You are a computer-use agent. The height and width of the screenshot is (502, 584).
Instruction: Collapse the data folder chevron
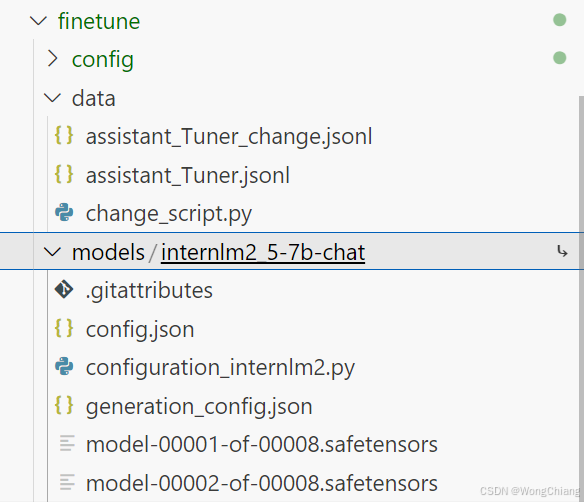pos(52,98)
